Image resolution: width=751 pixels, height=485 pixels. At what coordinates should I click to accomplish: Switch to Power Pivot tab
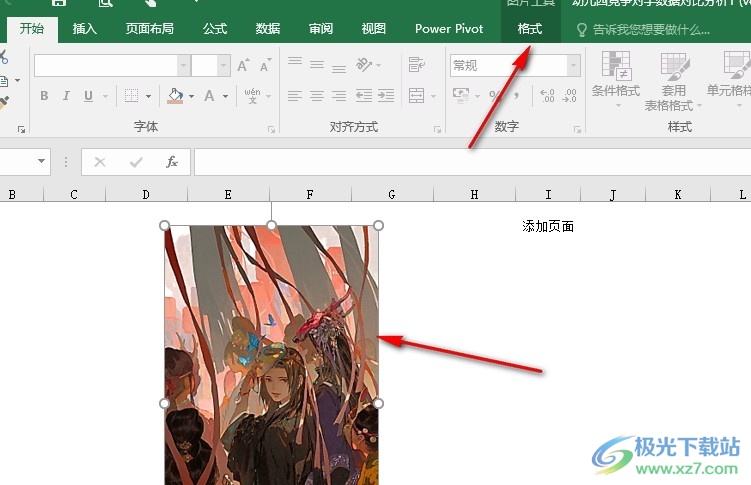coord(449,29)
